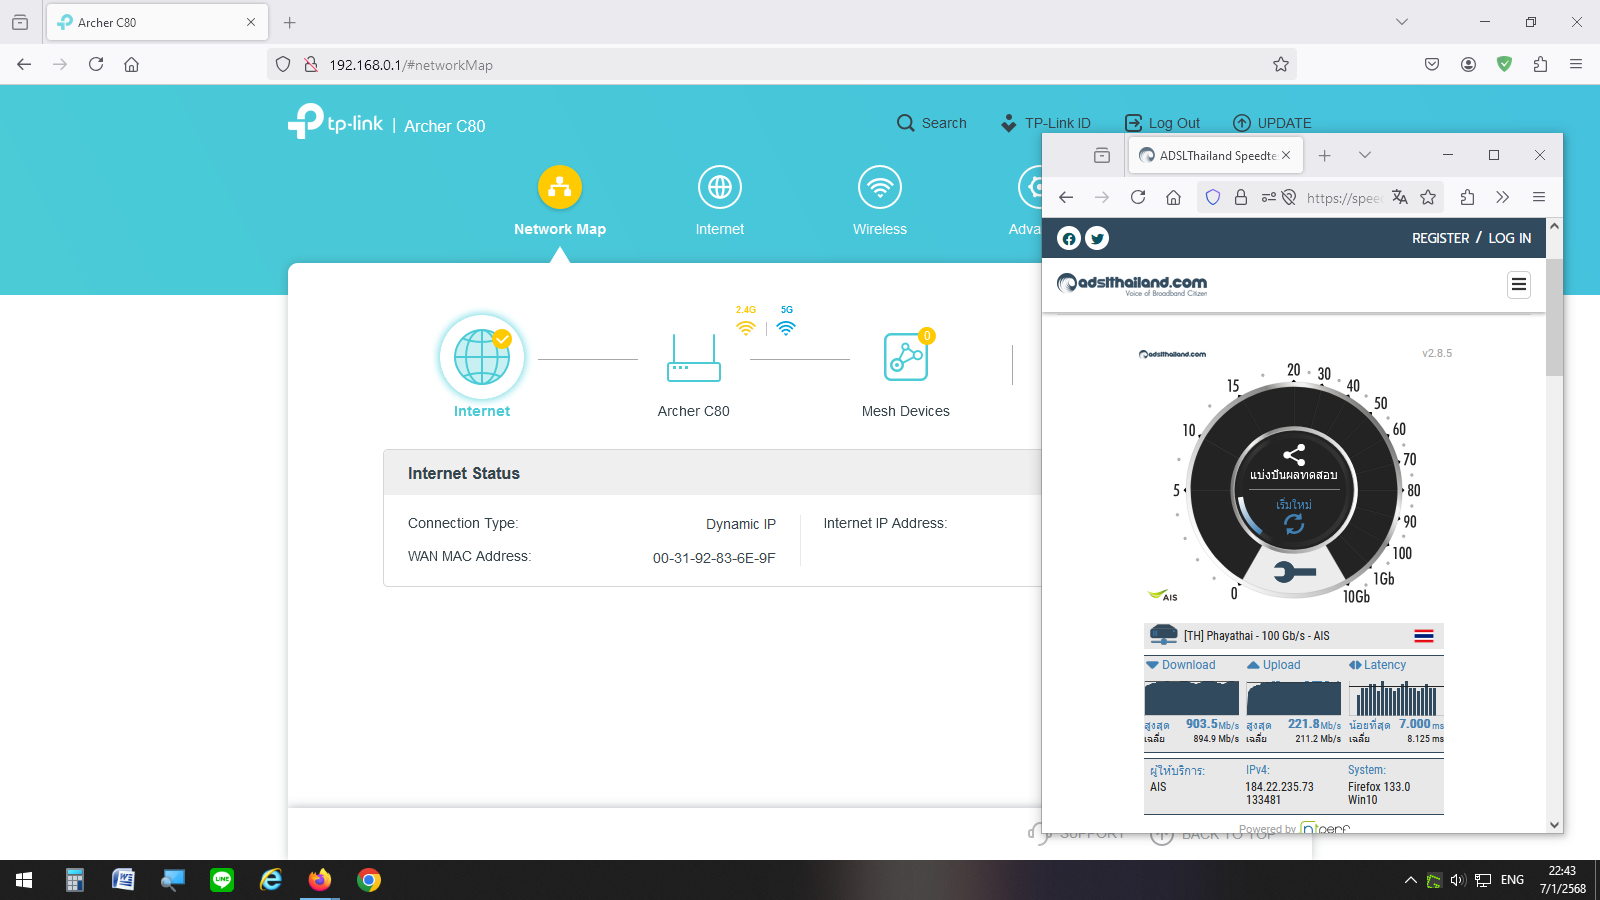Viewport: 1600px width, 900px height.
Task: Open the speedtest wrench settings icon
Action: coord(1294,572)
